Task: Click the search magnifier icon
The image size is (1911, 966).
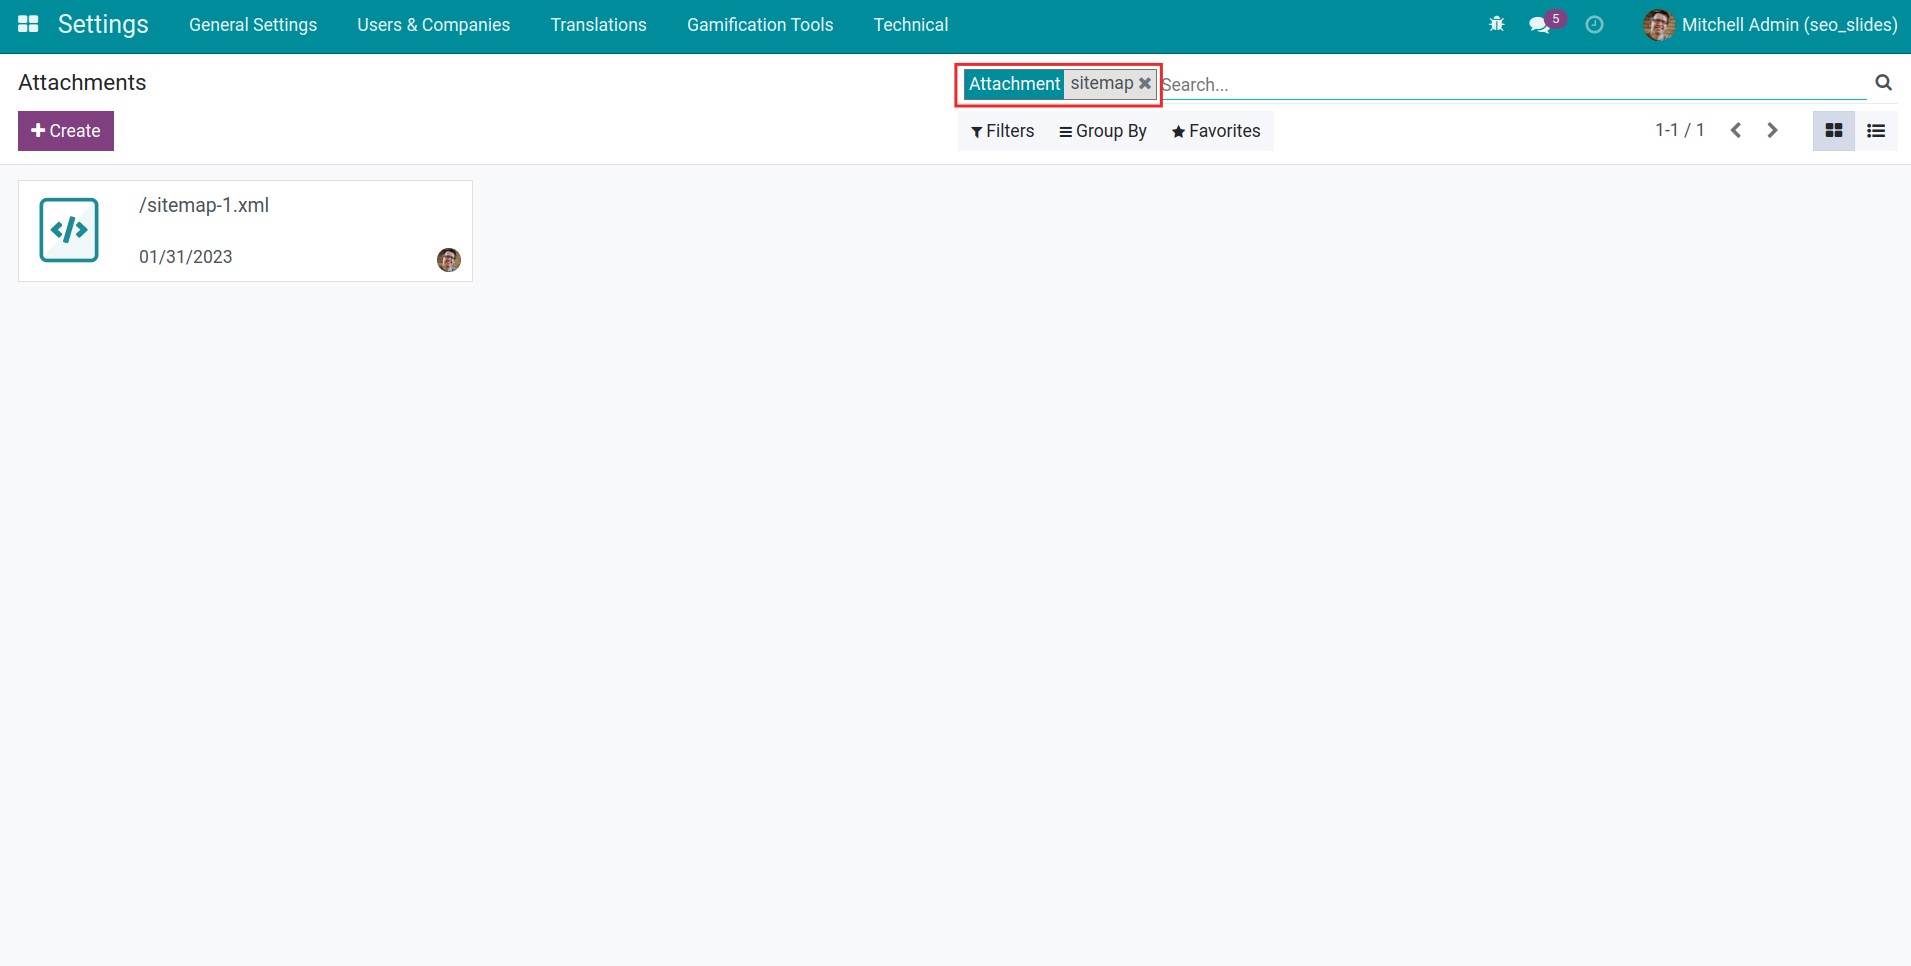Action: pos(1883,82)
